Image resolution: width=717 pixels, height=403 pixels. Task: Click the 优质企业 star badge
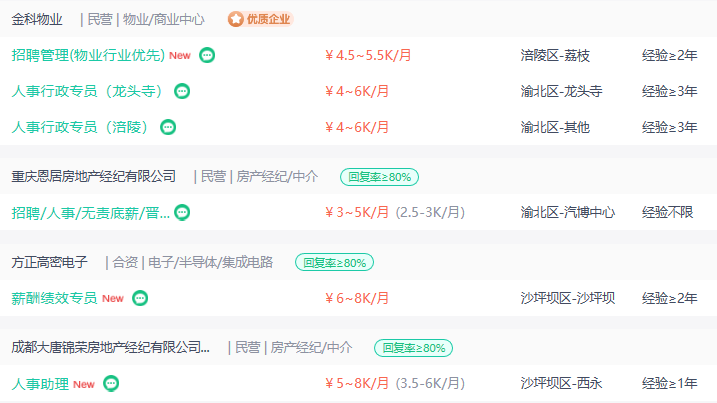pyautogui.click(x=260, y=19)
